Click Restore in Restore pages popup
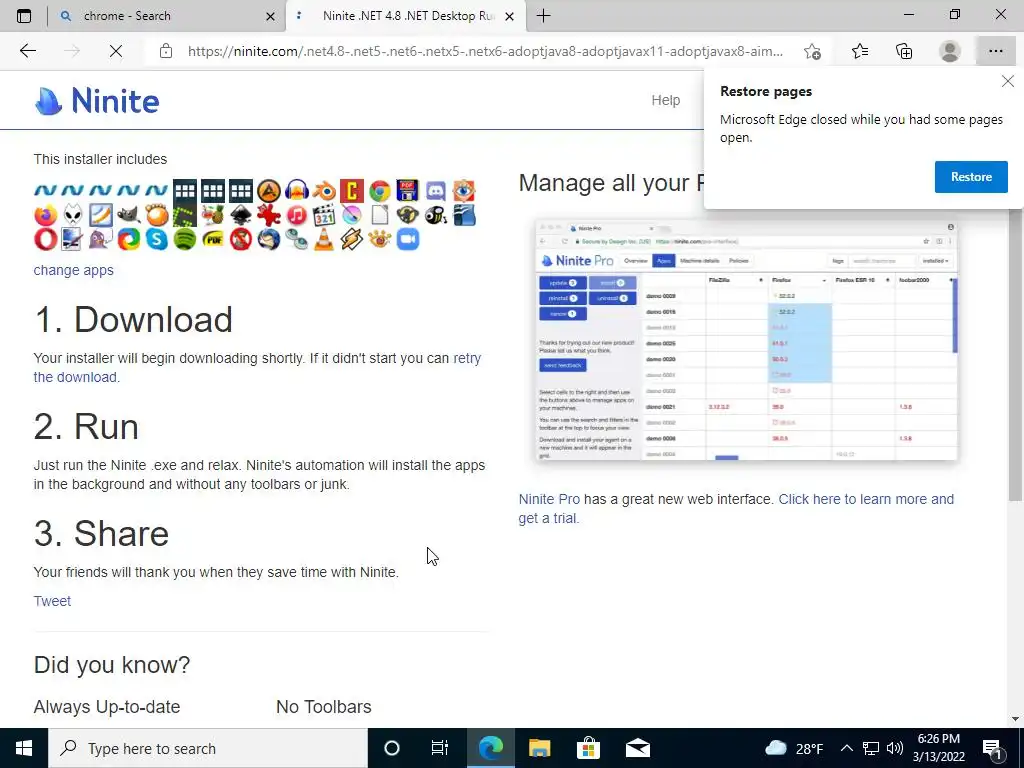Viewport: 1024px width, 768px height. click(971, 177)
